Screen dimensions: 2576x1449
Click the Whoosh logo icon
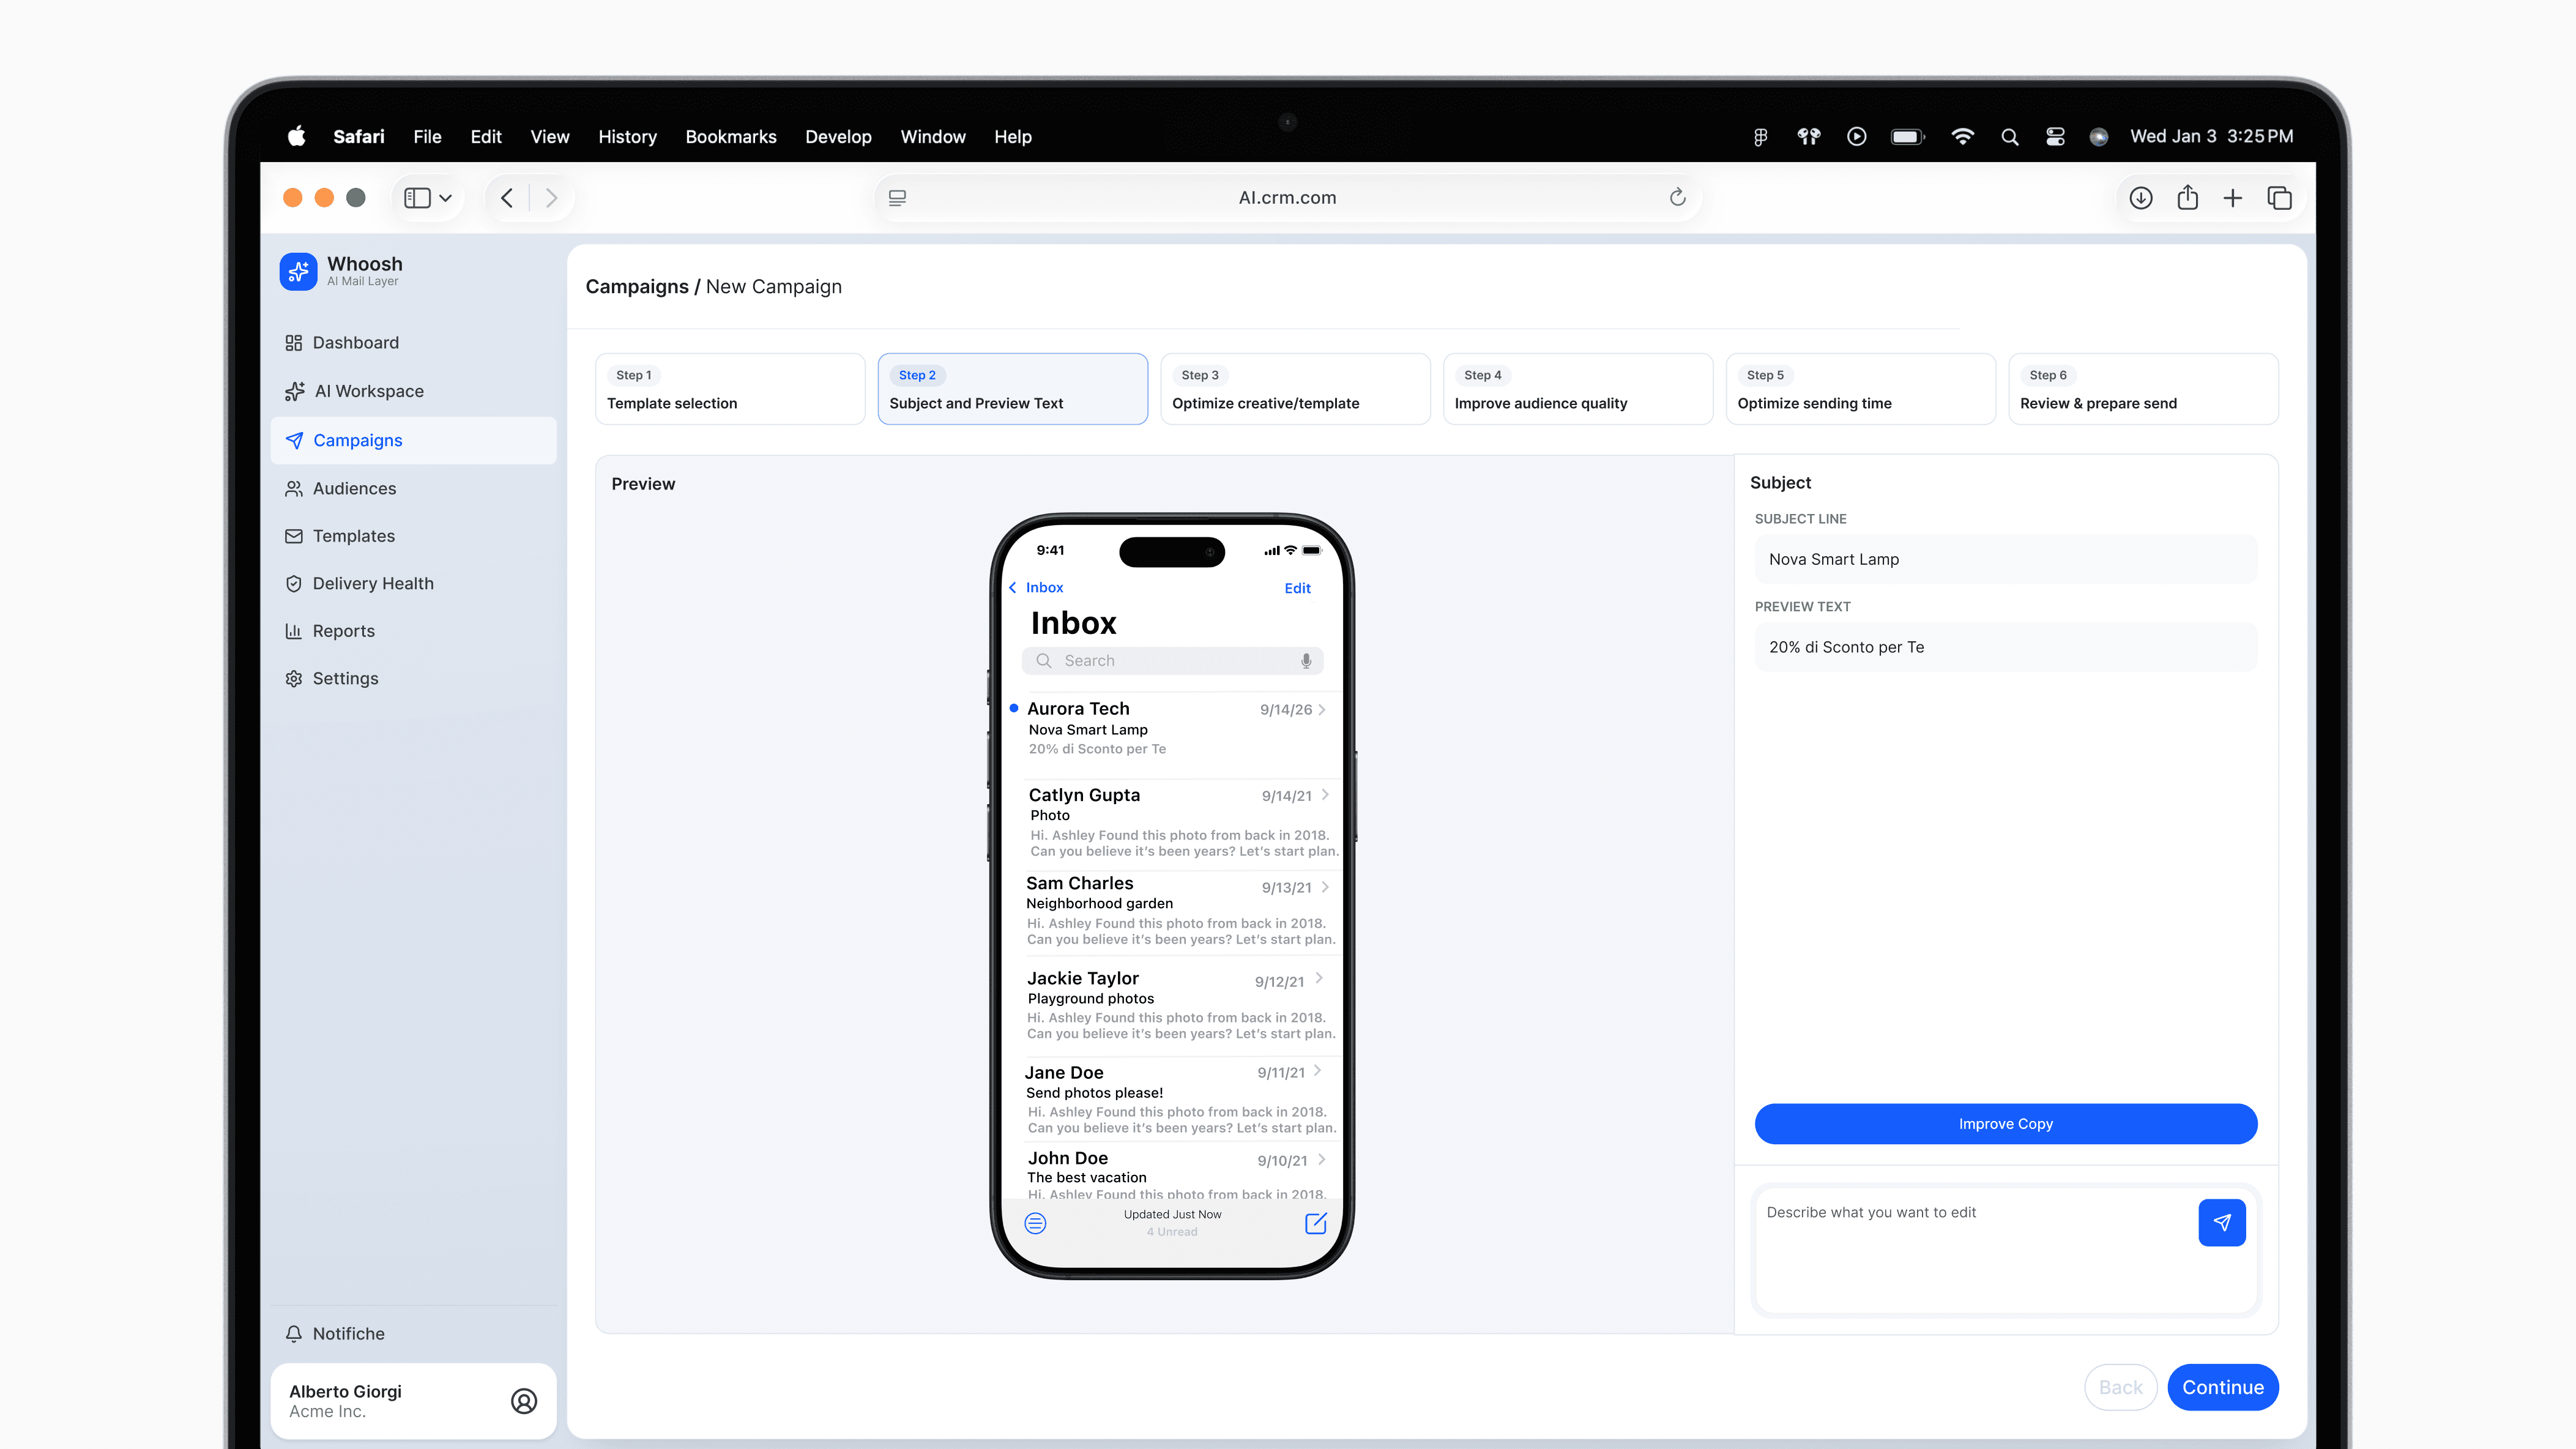tap(298, 271)
